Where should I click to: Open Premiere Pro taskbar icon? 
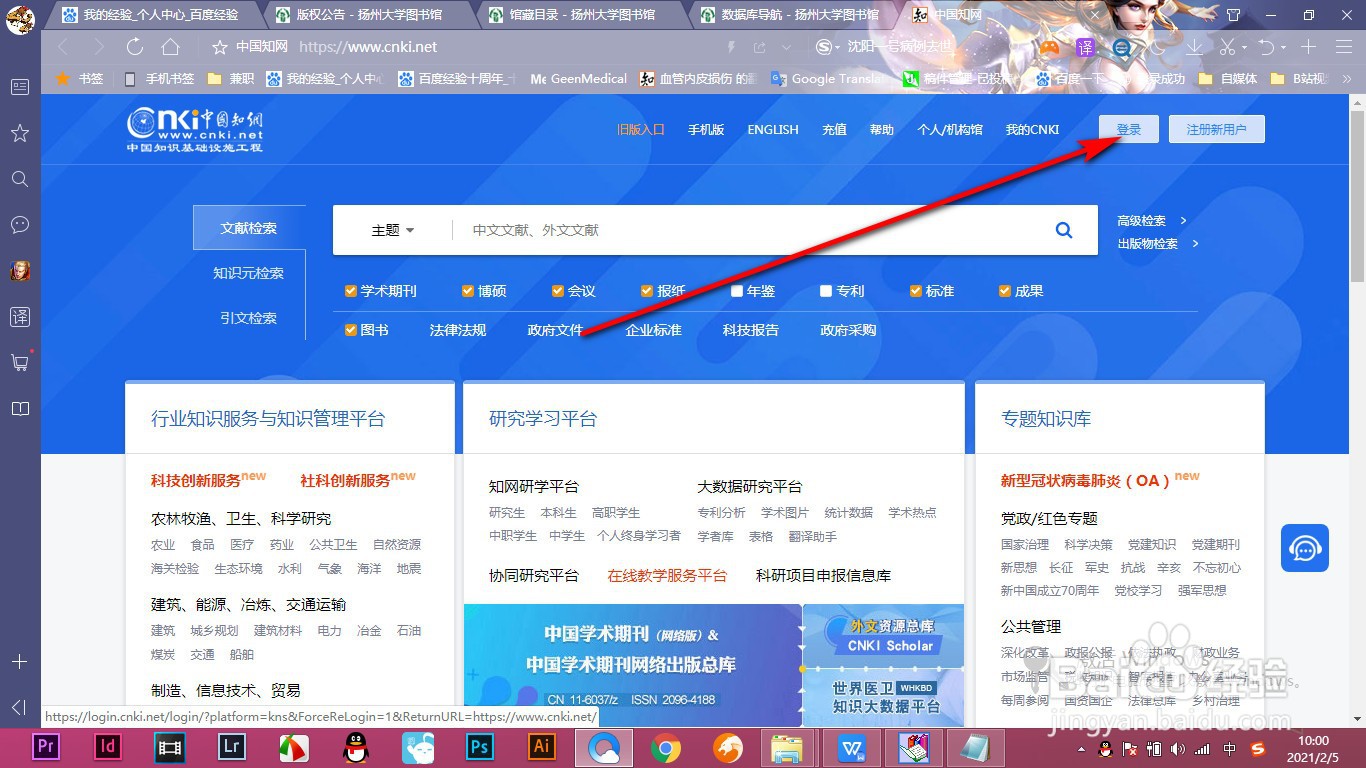coord(46,747)
